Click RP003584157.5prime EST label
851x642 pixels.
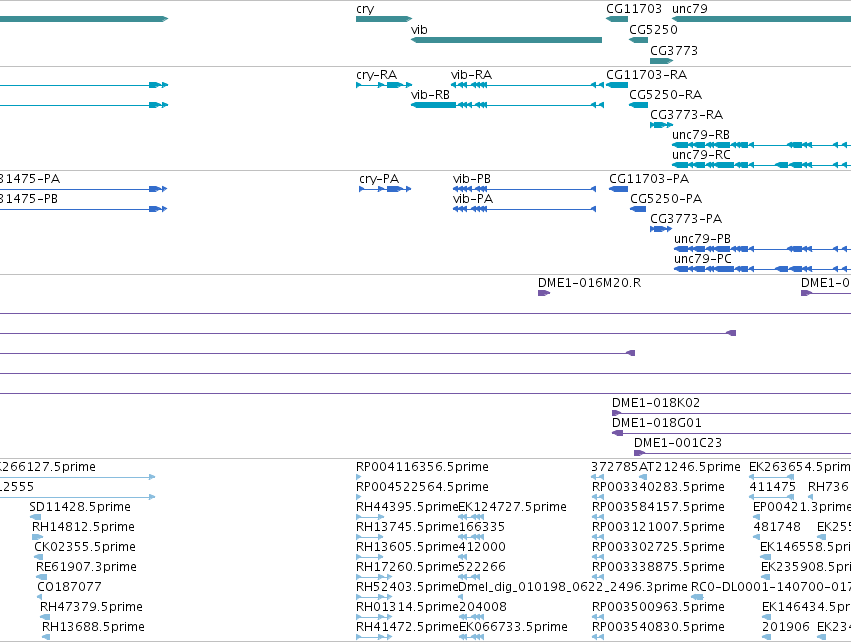[x=658, y=507]
